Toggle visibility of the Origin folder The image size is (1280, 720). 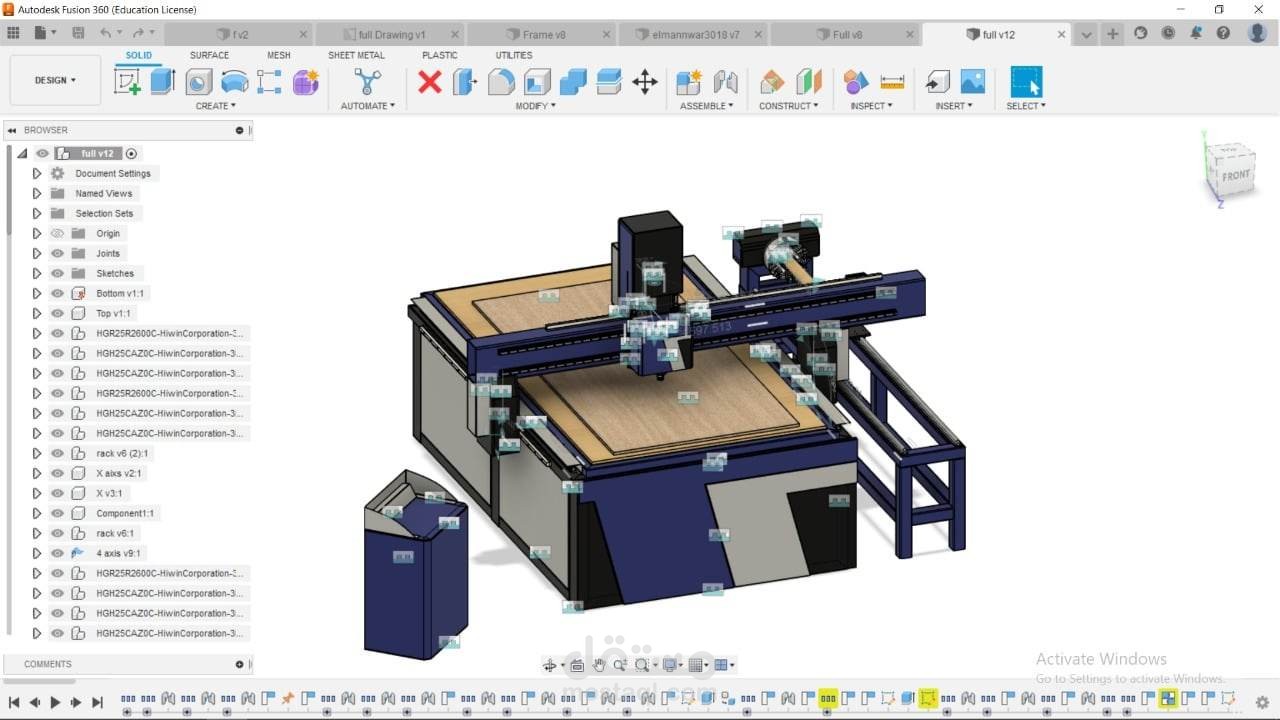[x=56, y=233]
